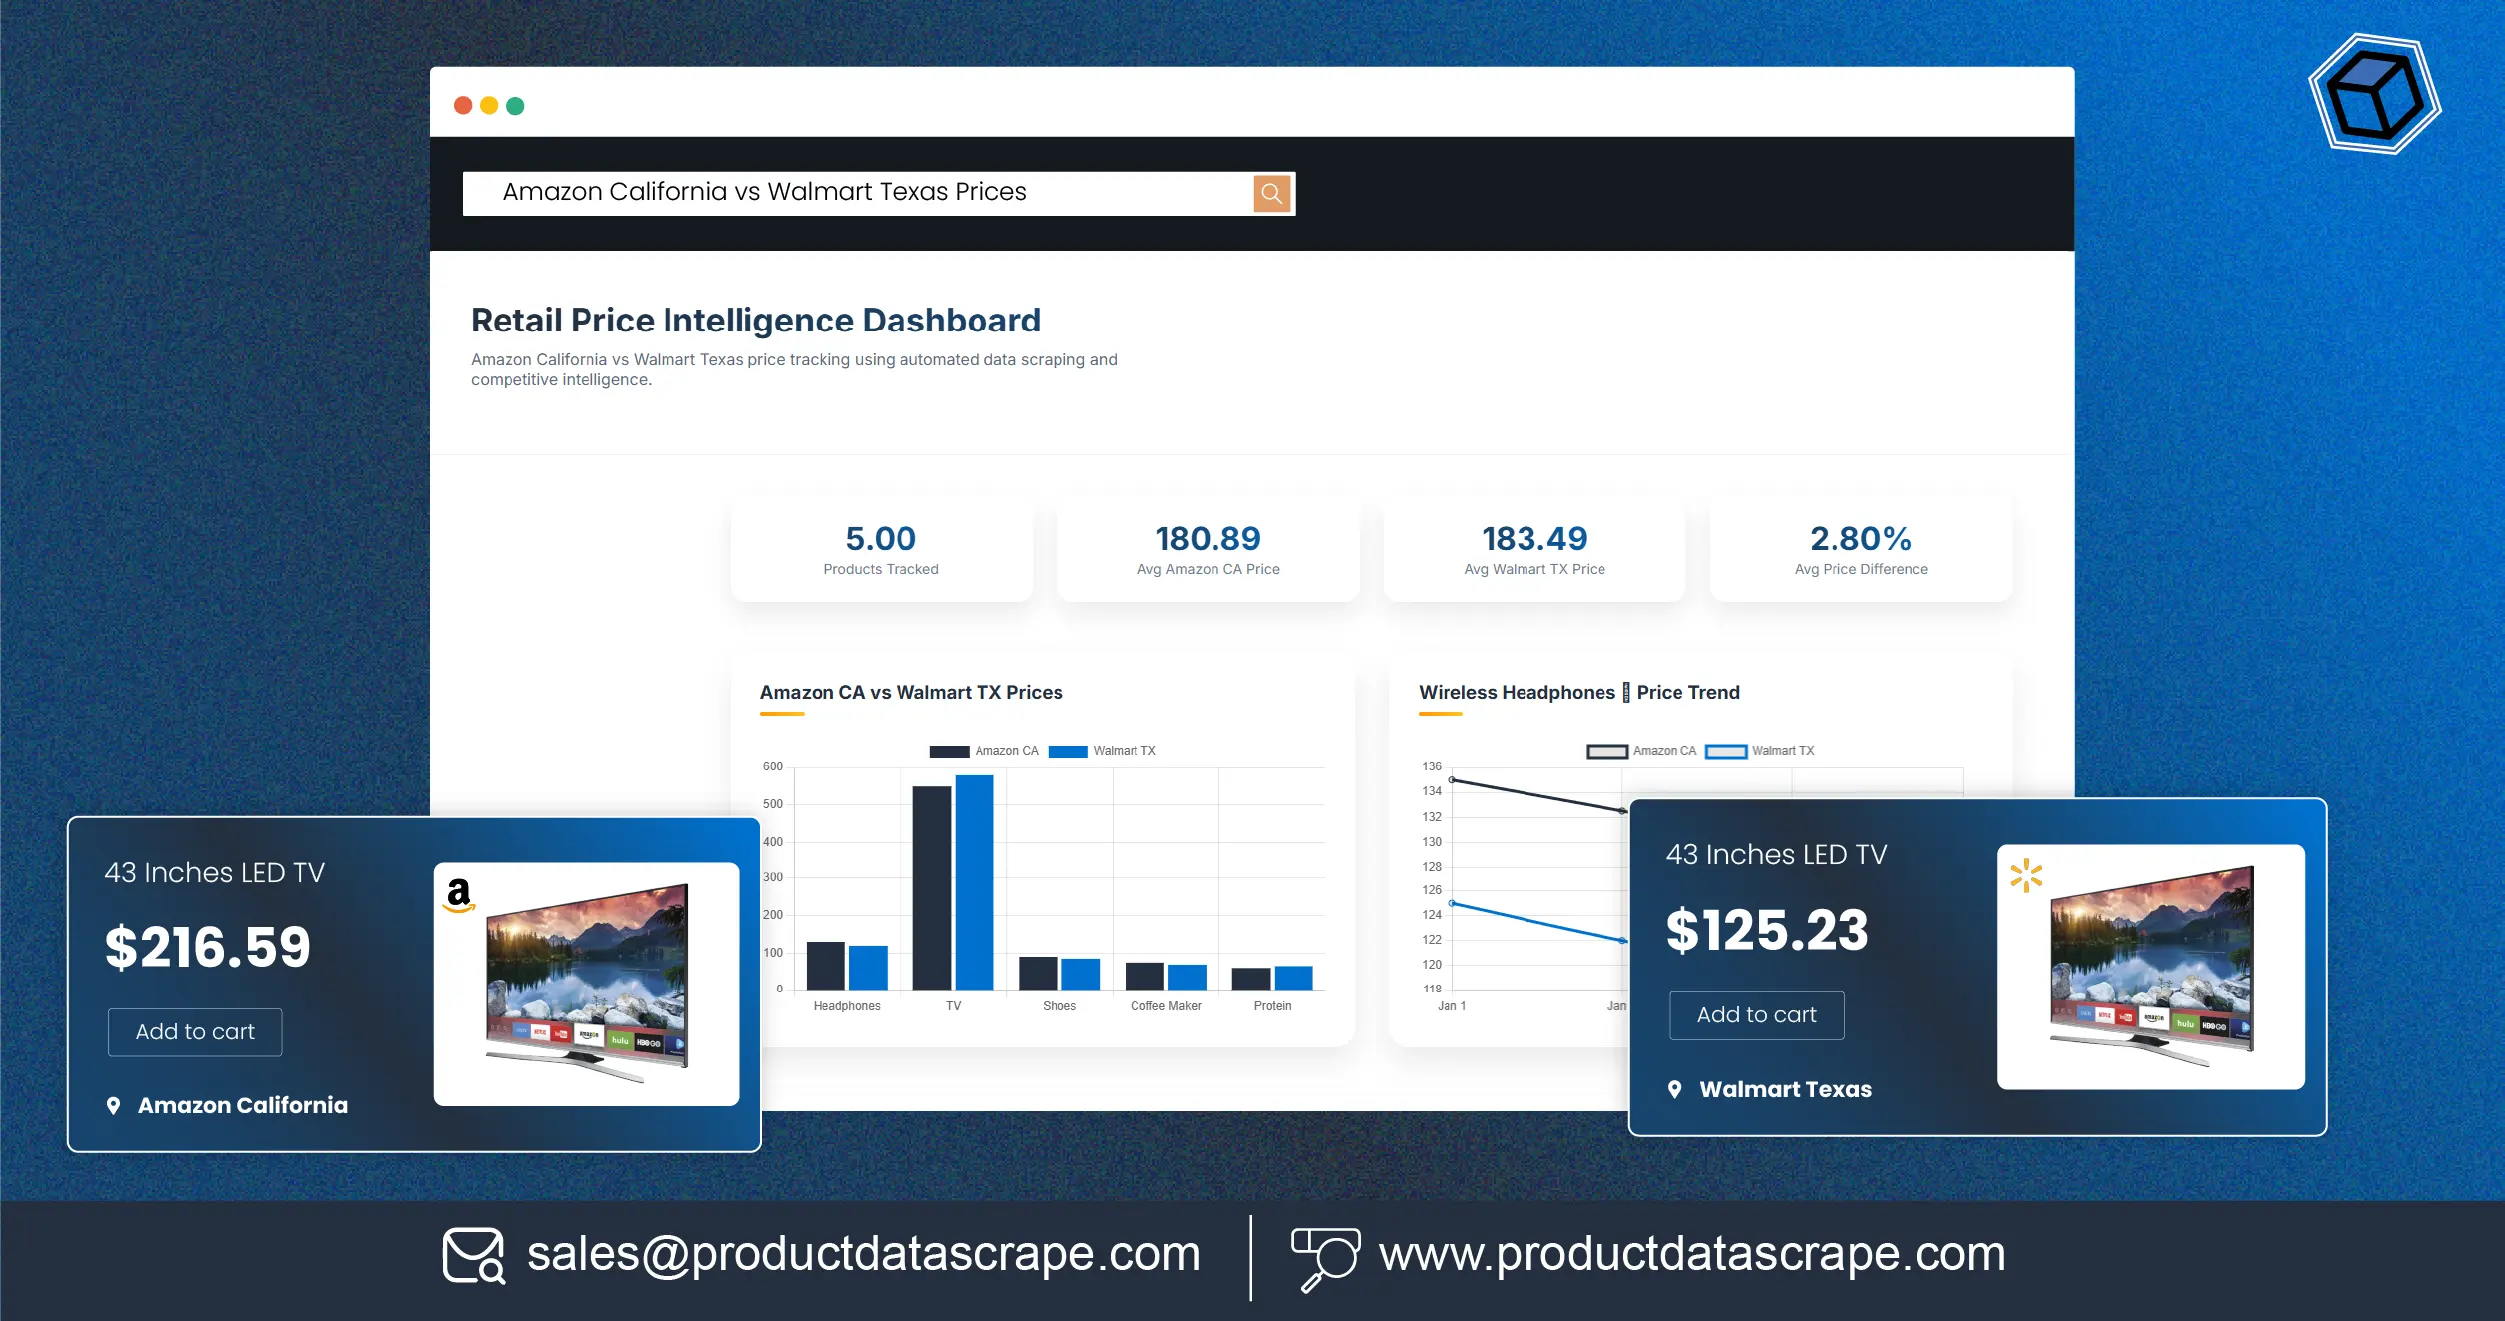The height and width of the screenshot is (1321, 2505).
Task: Click the Amazon CA color swatch in the trend legend
Action: pos(1605,750)
